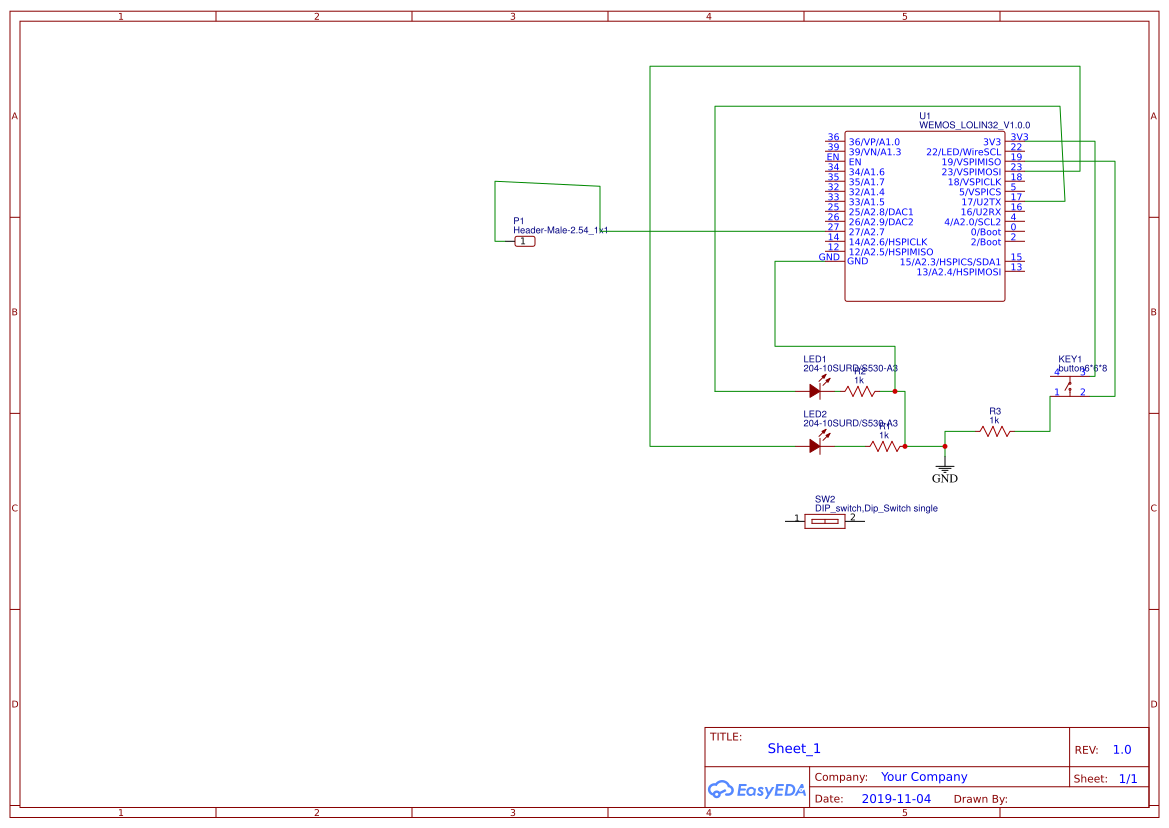
Task: Click the EasyEDA logo in title block
Action: tap(757, 789)
